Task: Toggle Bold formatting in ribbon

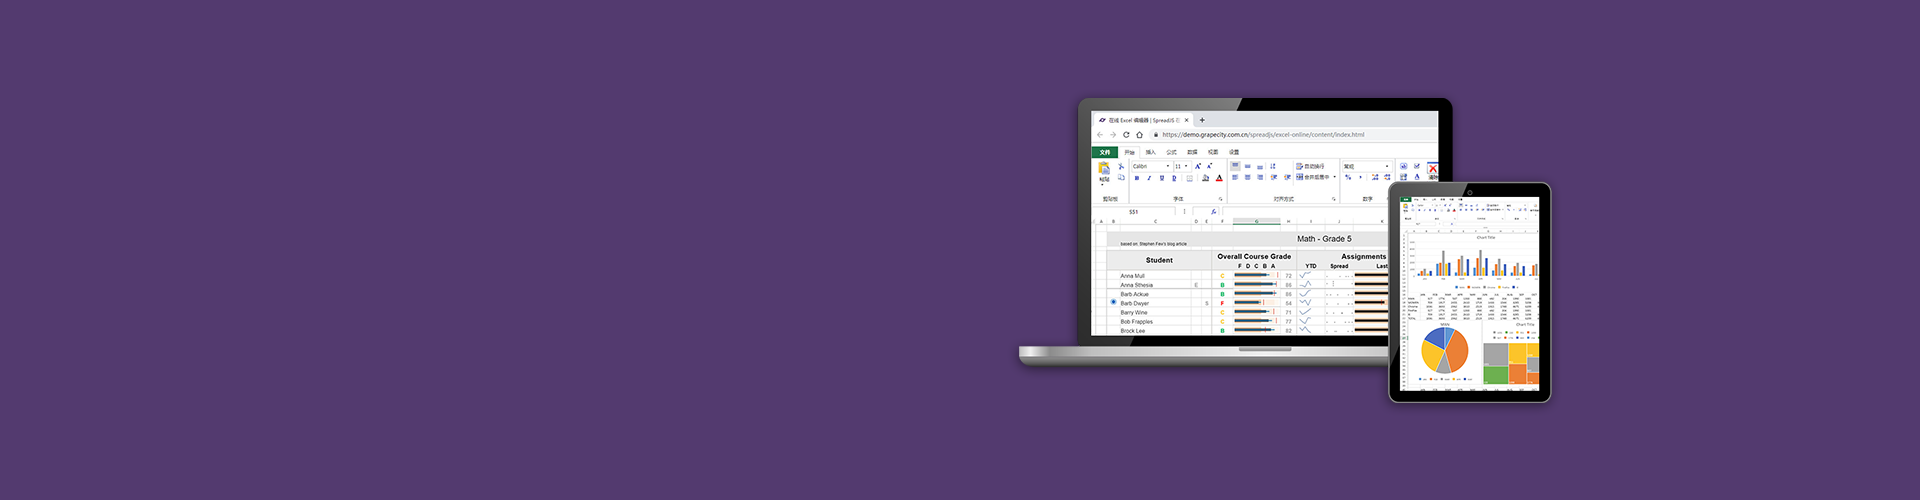Action: point(1137,178)
